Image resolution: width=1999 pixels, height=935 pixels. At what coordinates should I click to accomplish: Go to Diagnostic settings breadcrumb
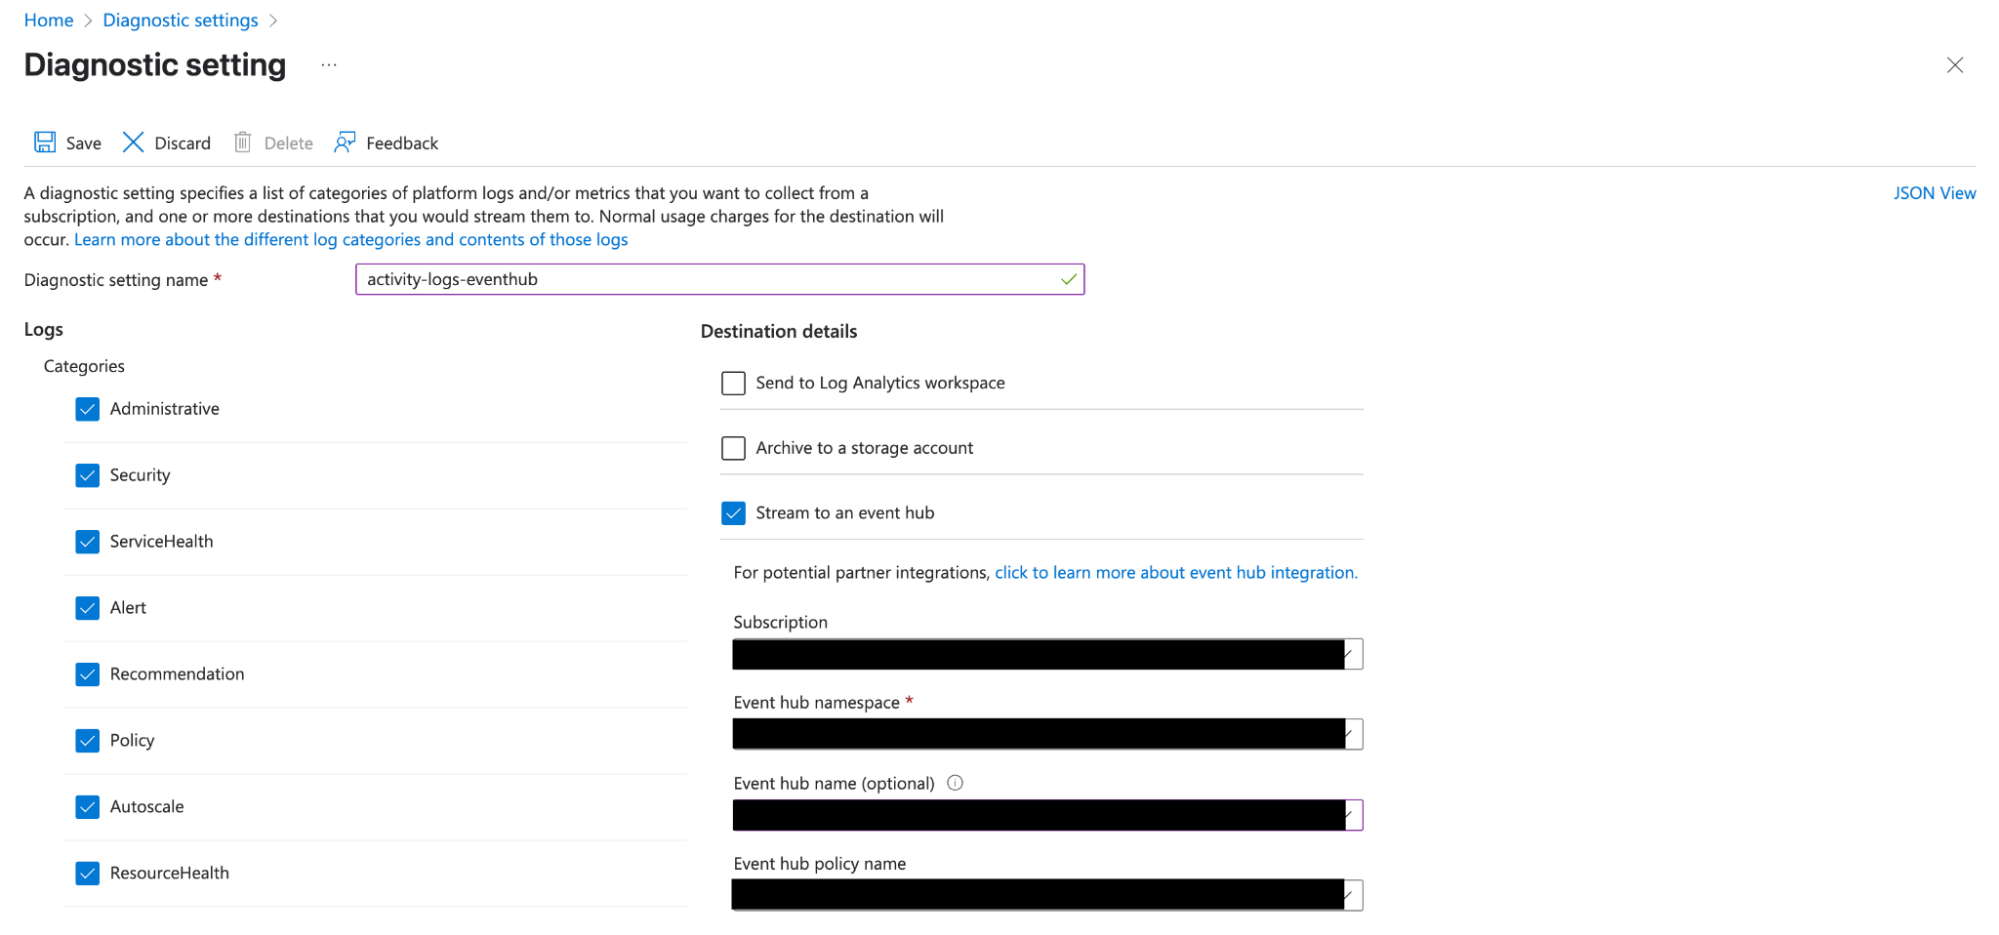[x=180, y=20]
